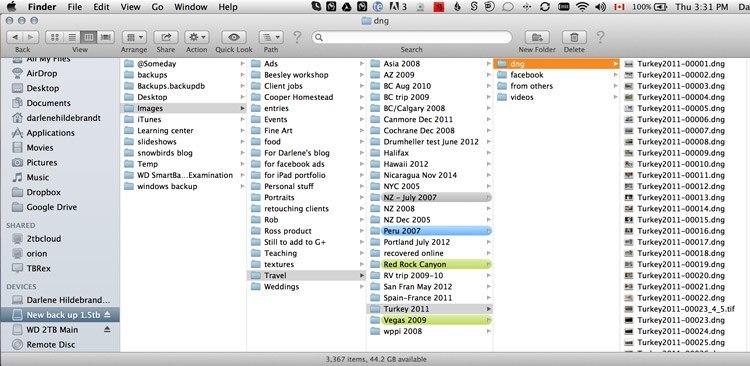Open the Images folder
The image size is (750, 366).
coord(184,108)
